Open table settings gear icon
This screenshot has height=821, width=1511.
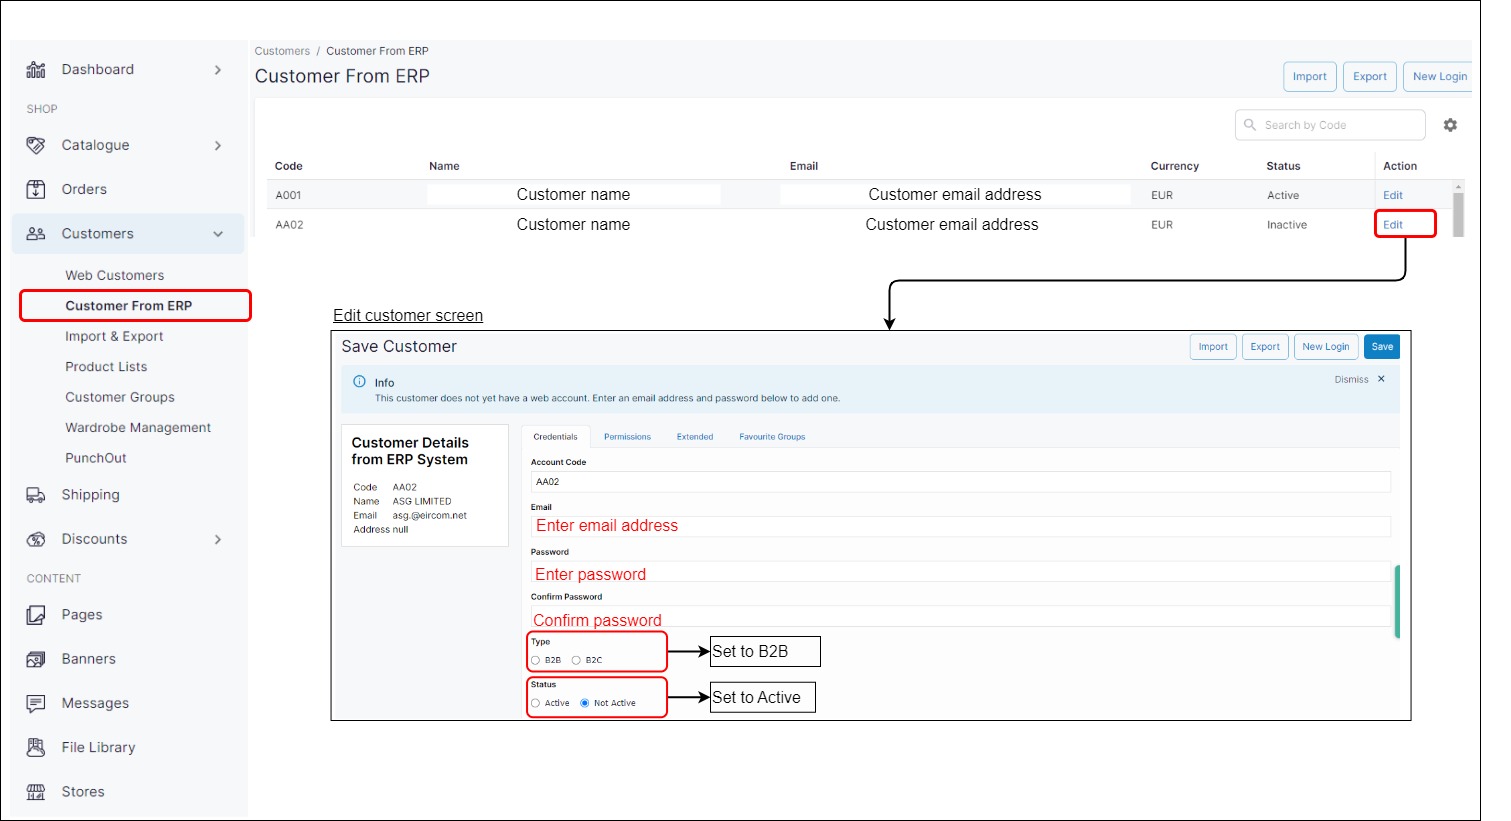(1450, 125)
